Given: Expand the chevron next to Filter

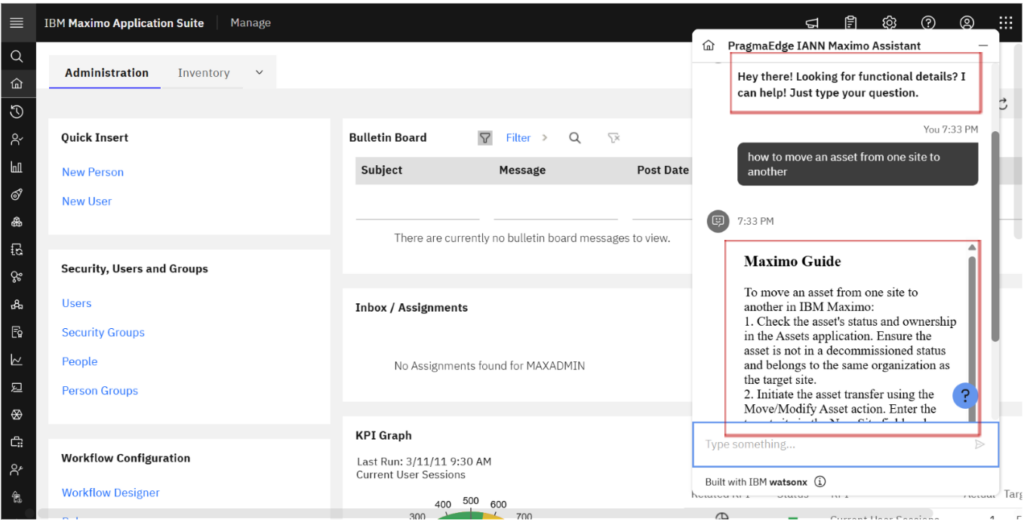Looking at the screenshot, I should tap(545, 138).
